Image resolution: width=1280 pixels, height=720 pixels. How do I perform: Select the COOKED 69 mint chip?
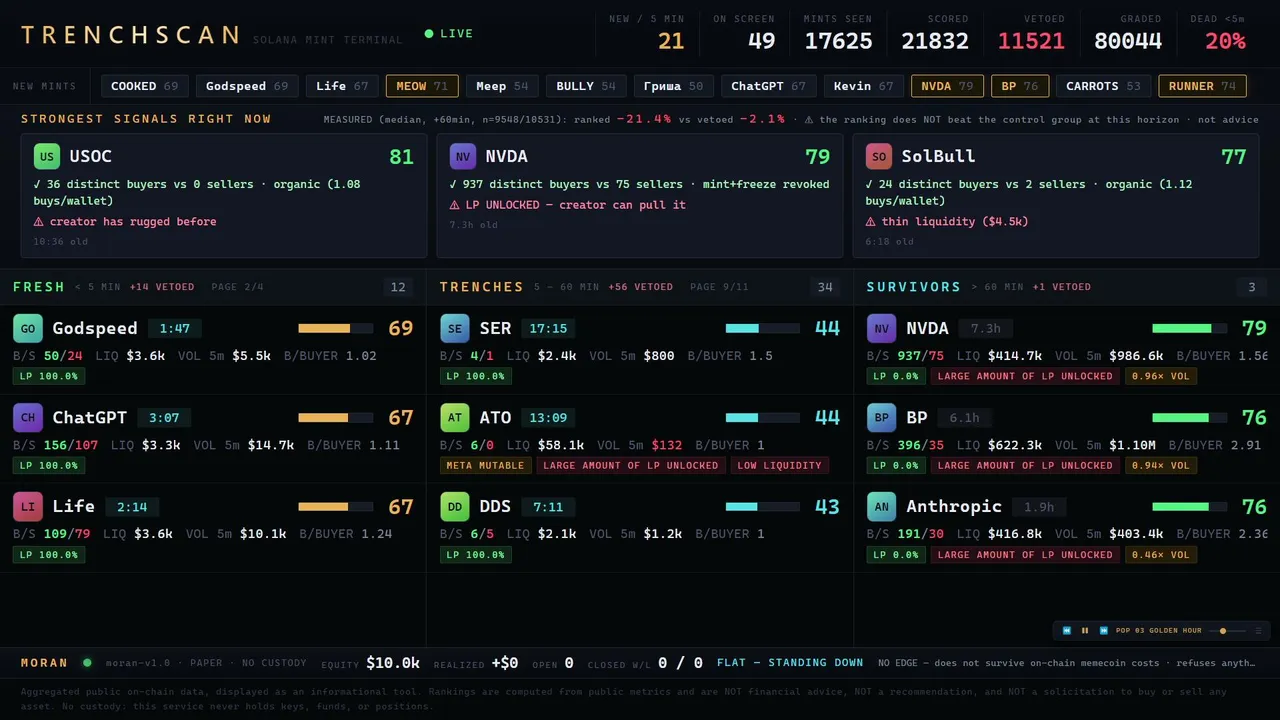point(144,86)
